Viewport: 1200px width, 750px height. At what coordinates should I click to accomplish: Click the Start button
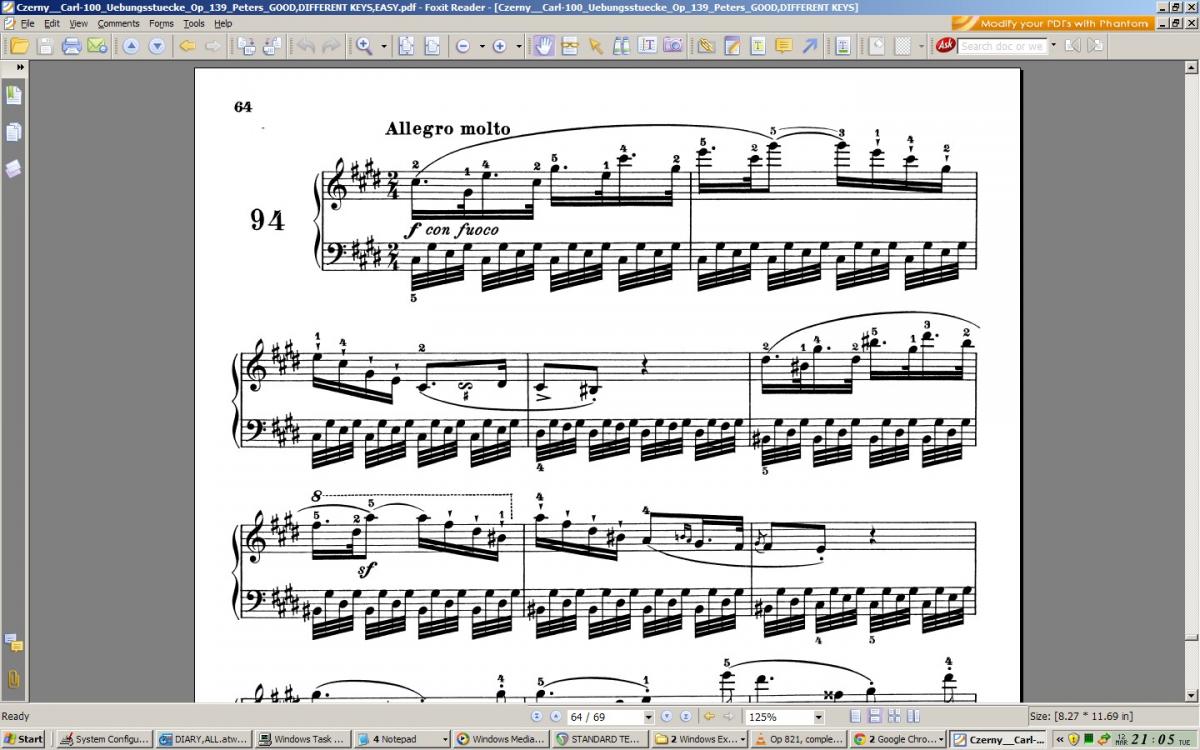click(24, 739)
